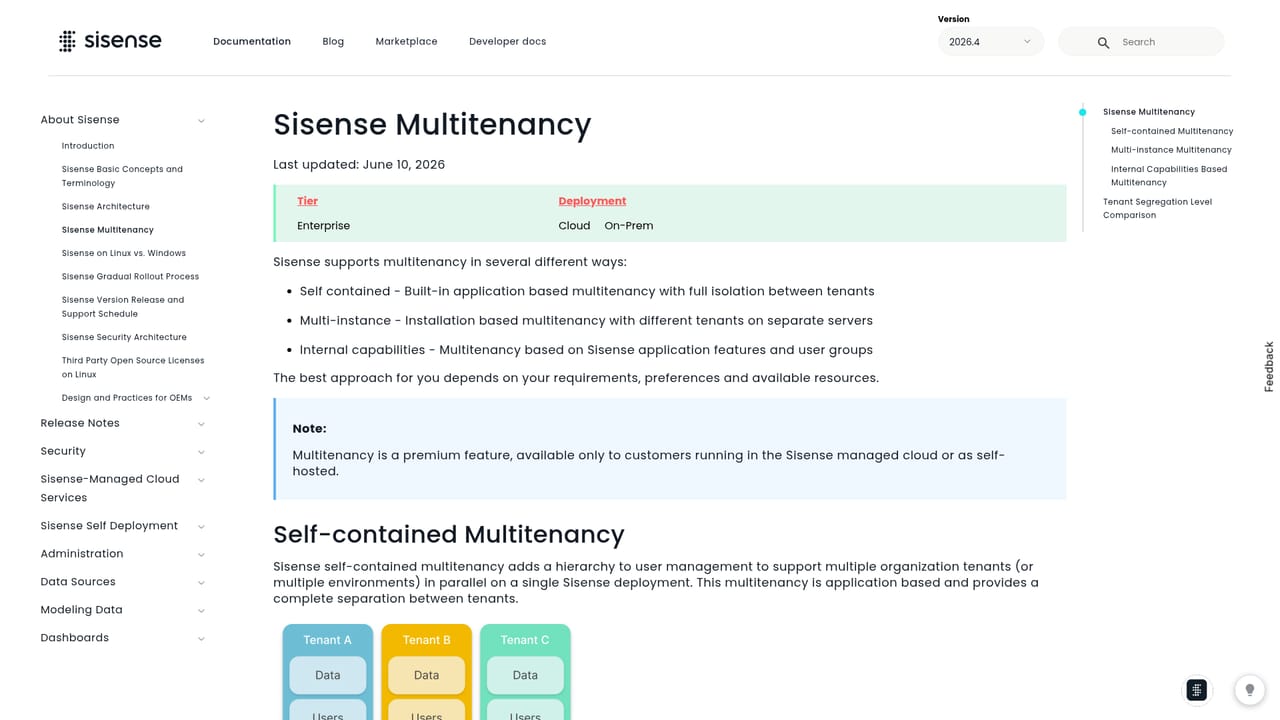Select Sisense Multitenancy in left sidebar
This screenshot has width=1280, height=720.
[108, 230]
